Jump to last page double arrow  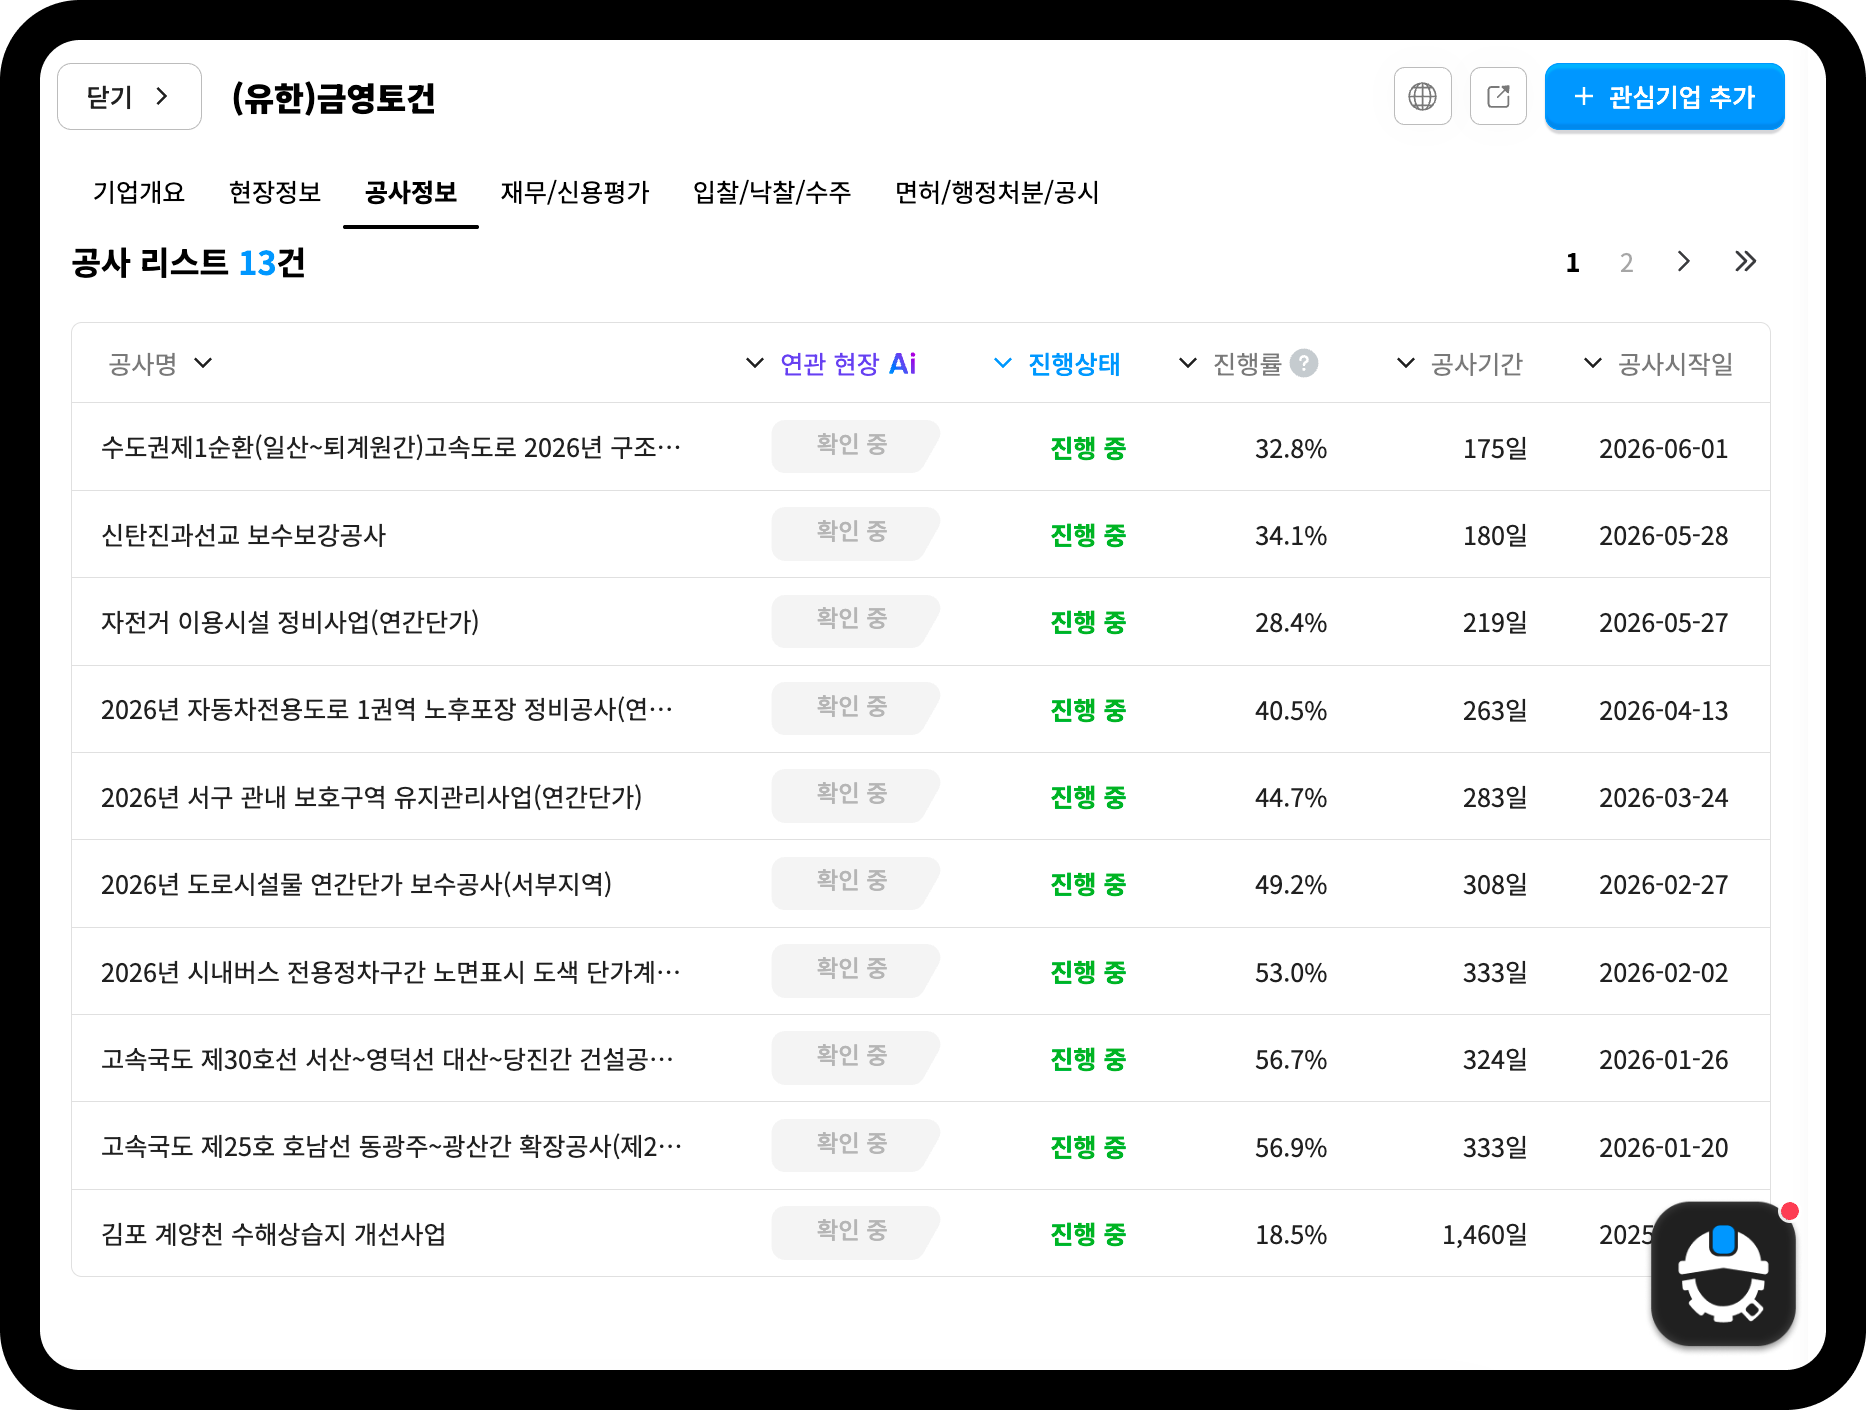click(x=1745, y=262)
